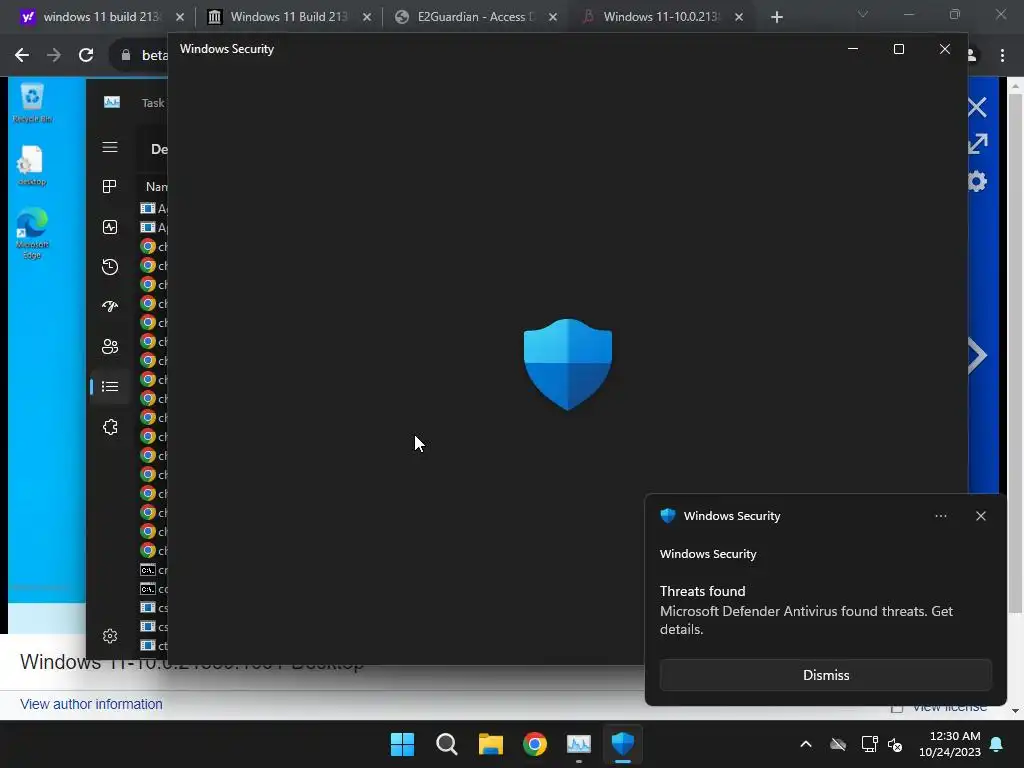Reload the browser page
The height and width of the screenshot is (768, 1024).
coord(86,55)
